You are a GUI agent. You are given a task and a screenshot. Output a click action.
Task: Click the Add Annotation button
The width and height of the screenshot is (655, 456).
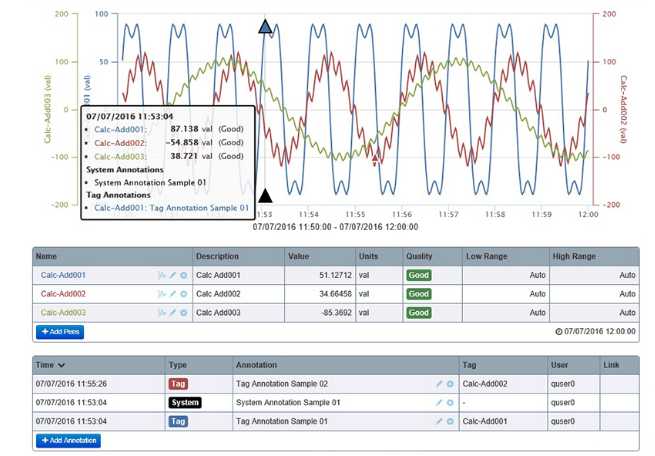coord(68,440)
